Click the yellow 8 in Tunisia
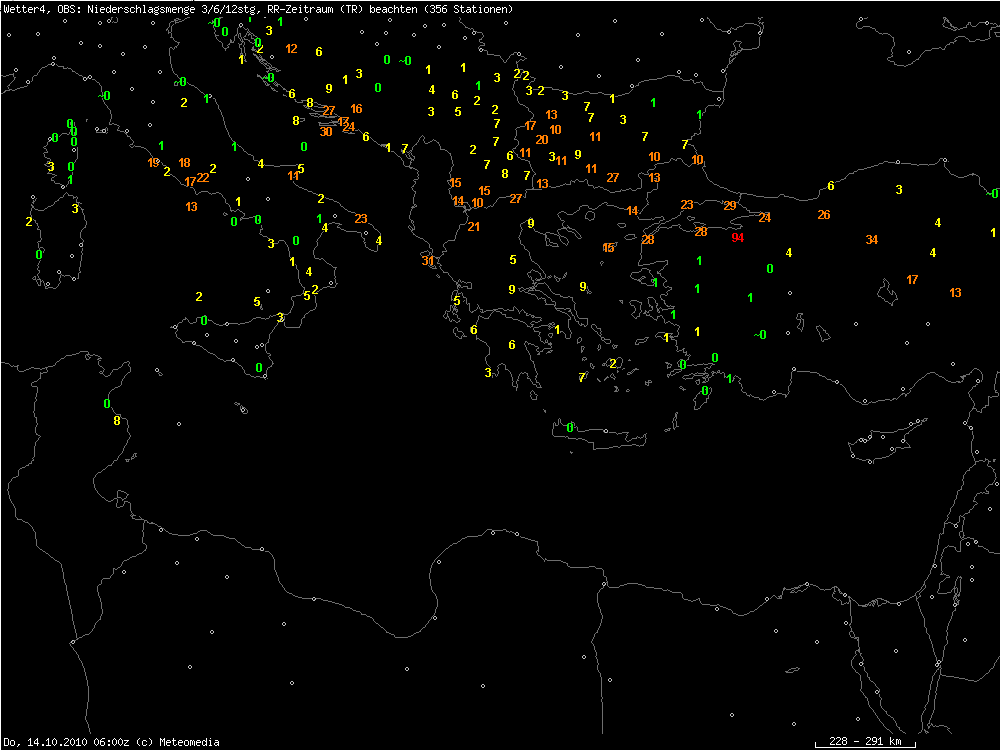1000x750 pixels. click(x=117, y=421)
